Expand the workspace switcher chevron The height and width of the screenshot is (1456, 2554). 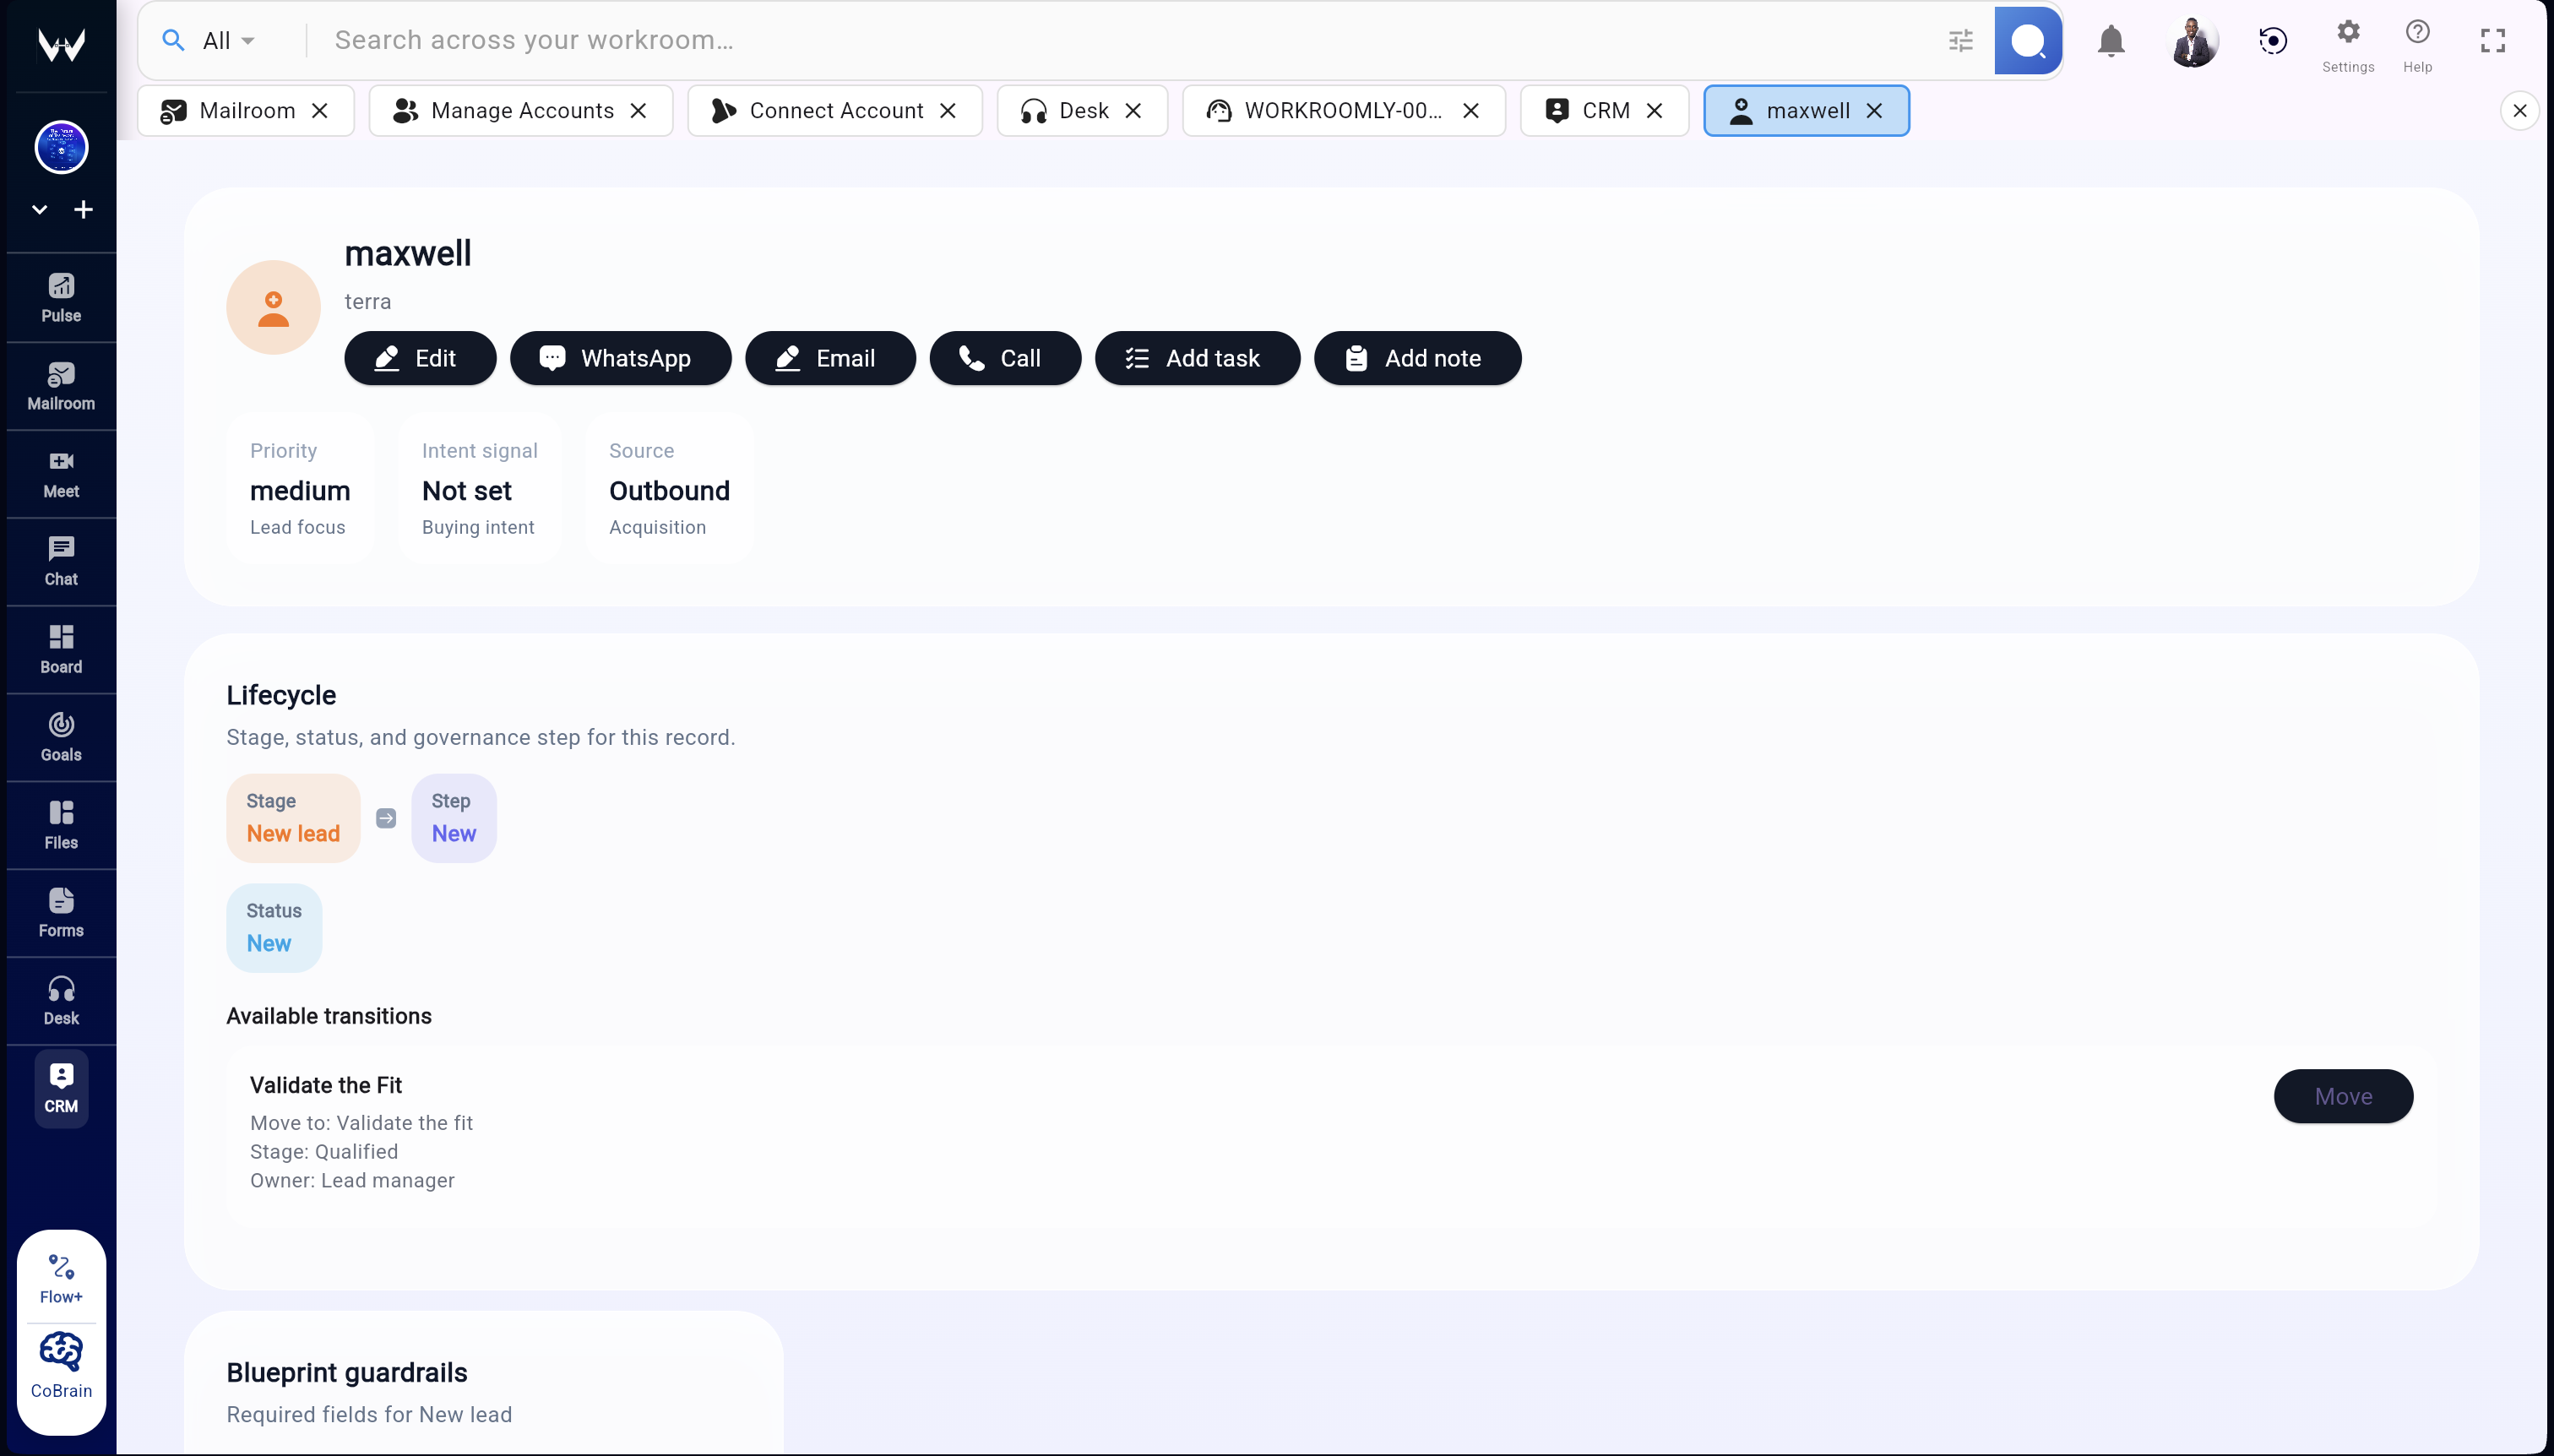point(39,209)
